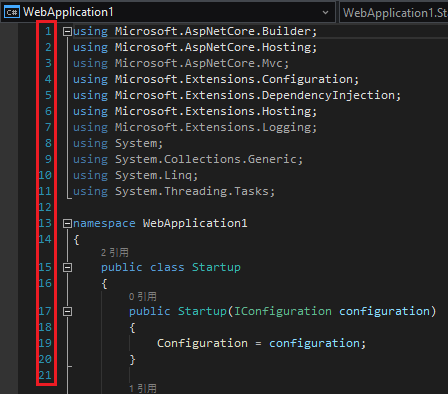The height and width of the screenshot is (394, 448).
Task: Click the IConfiguration type in constructor
Action: (x=283, y=311)
